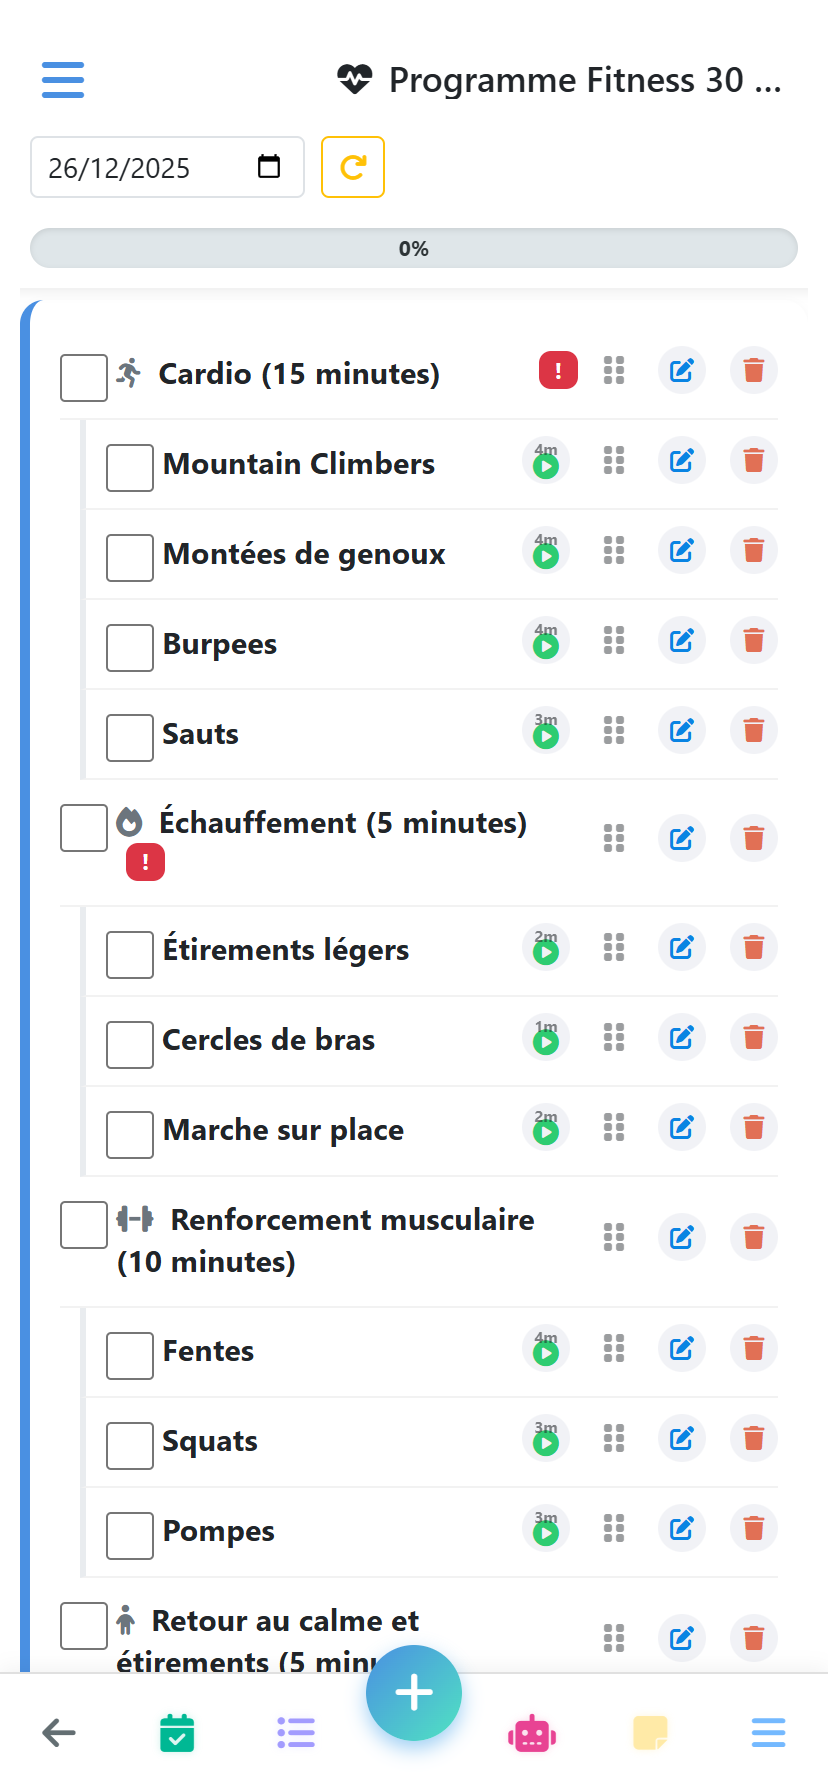The image size is (828, 1792).
Task: Collapse the Échauffement (5 minutes) section
Action: pos(342,823)
